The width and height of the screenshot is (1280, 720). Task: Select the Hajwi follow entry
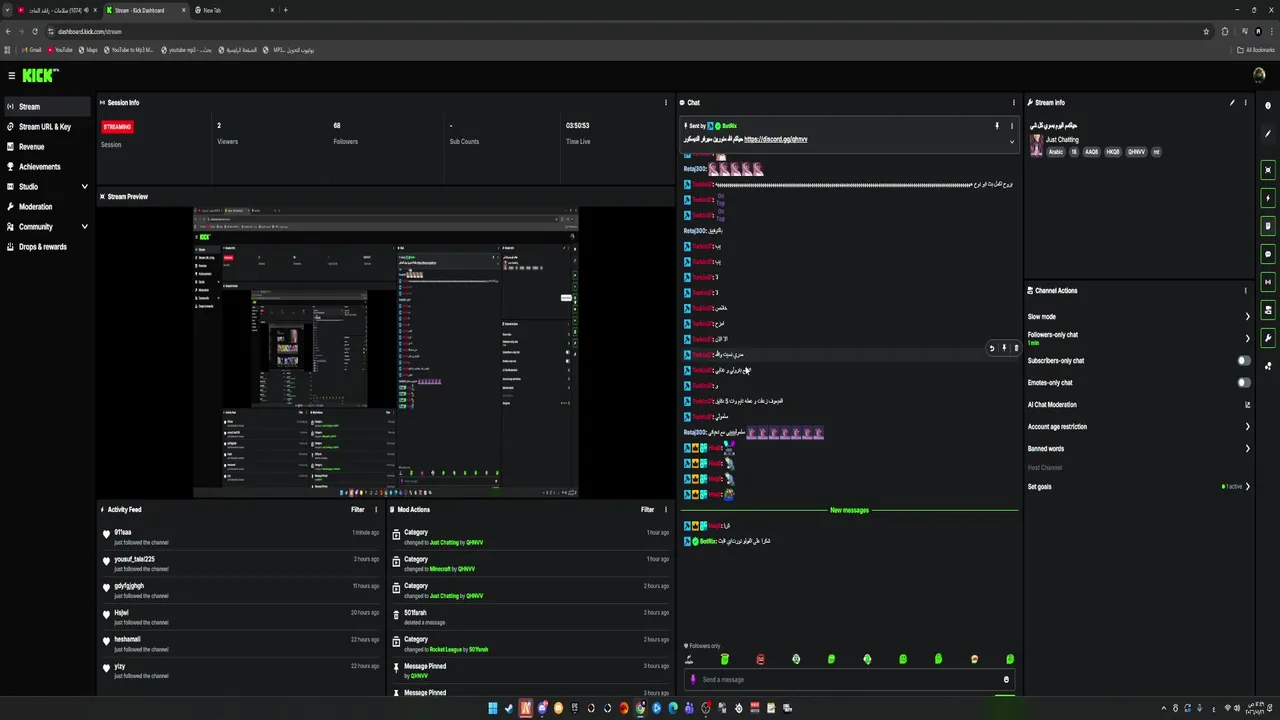240,616
